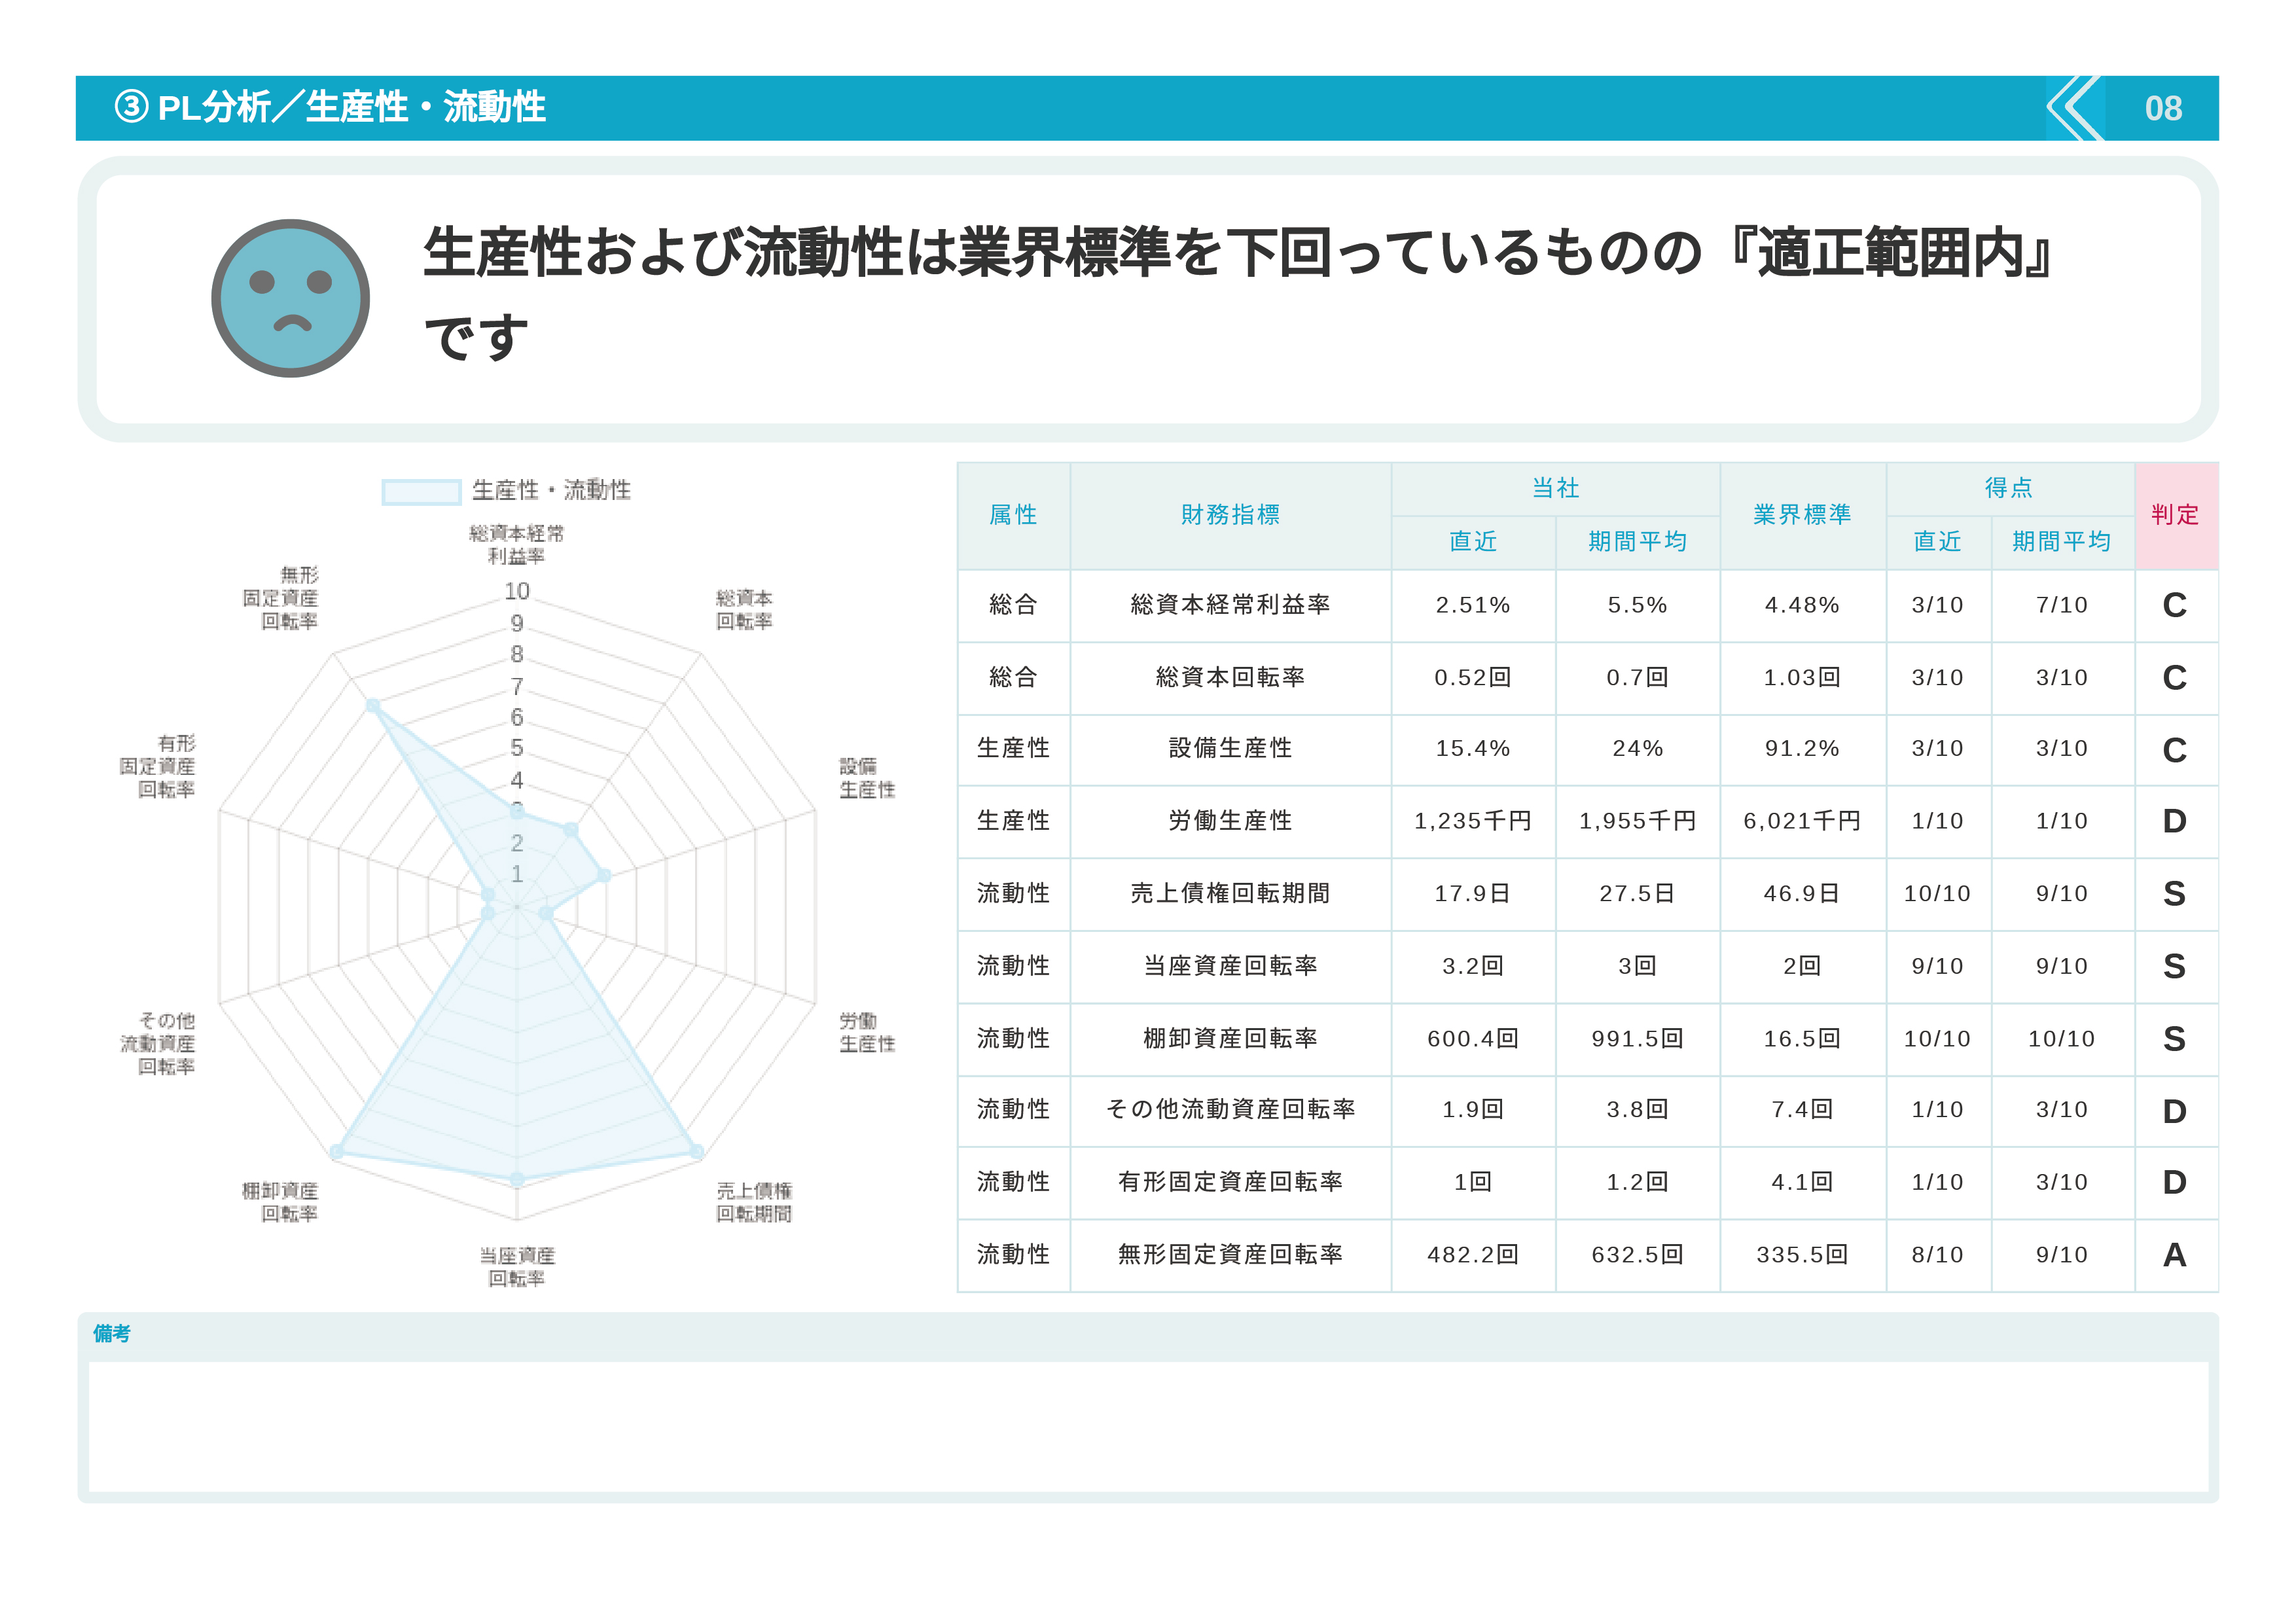The image size is (2296, 1623).
Task: Toggle the 判定 column header highlight
Action: 2177,516
